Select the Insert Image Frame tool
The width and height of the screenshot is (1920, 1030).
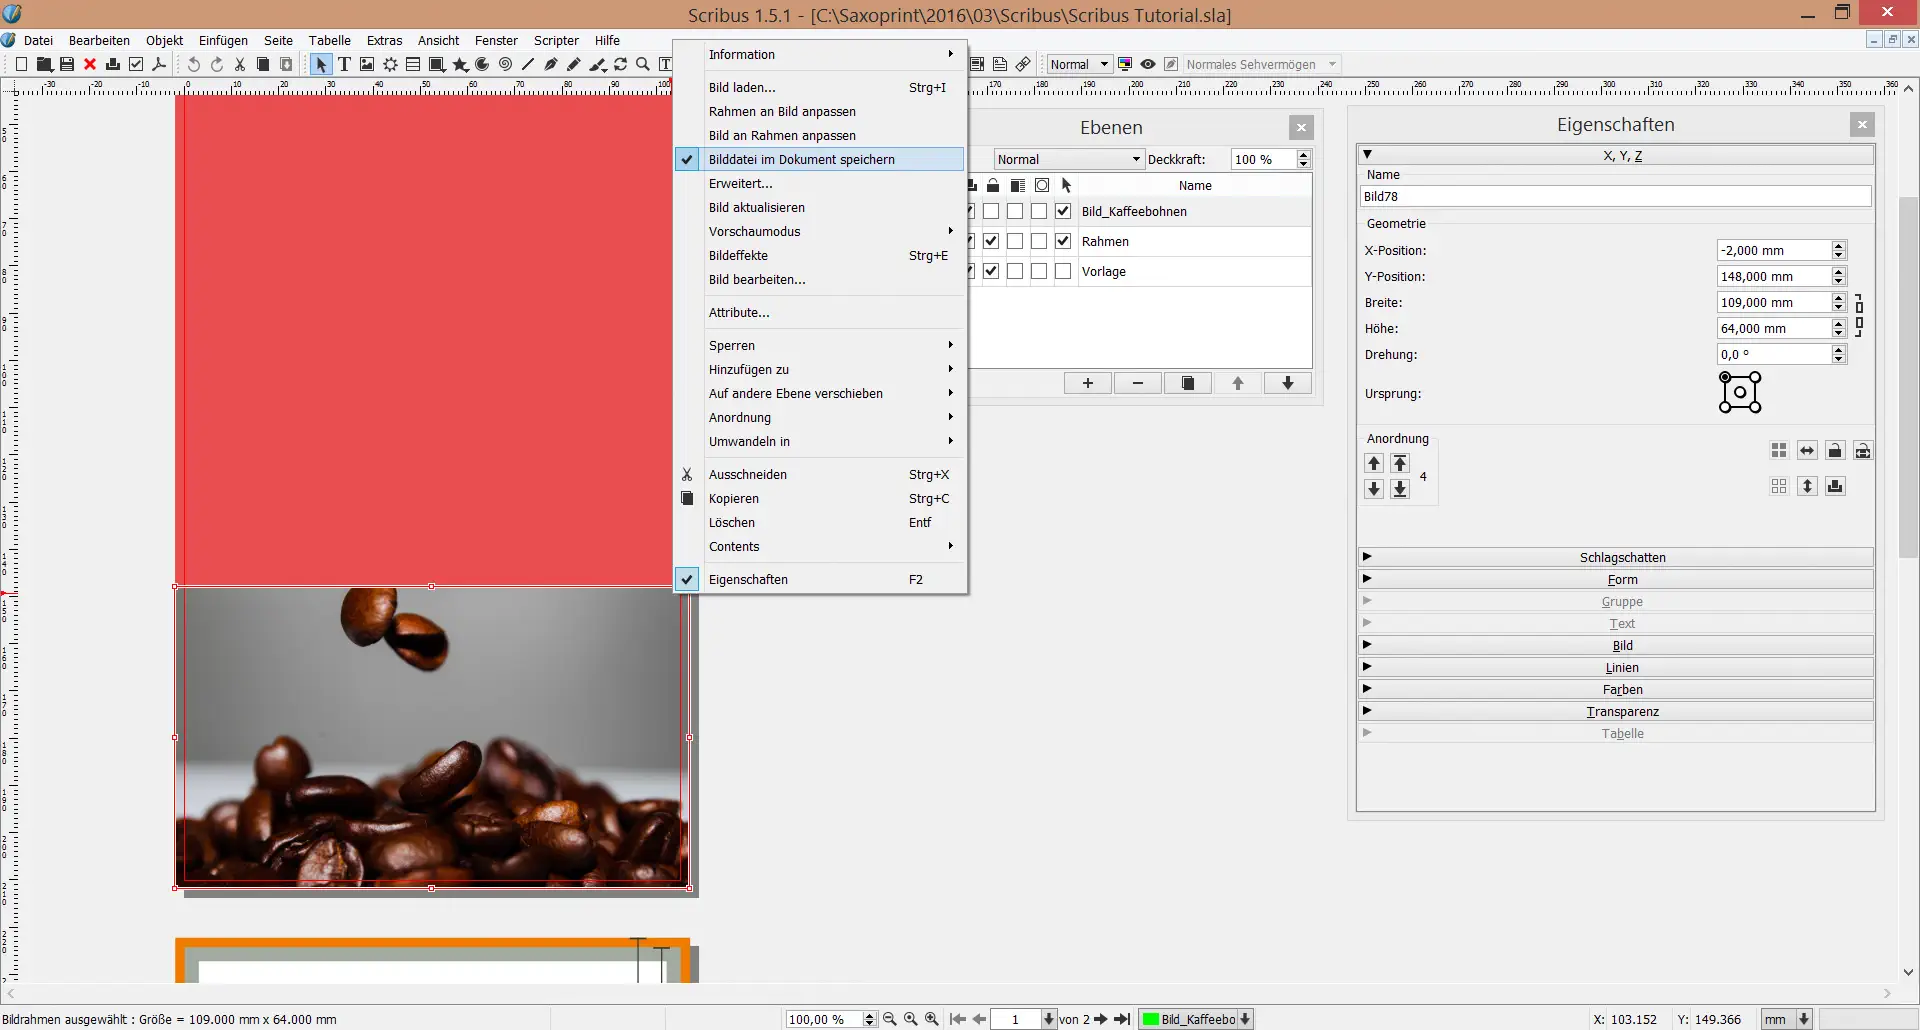[366, 63]
